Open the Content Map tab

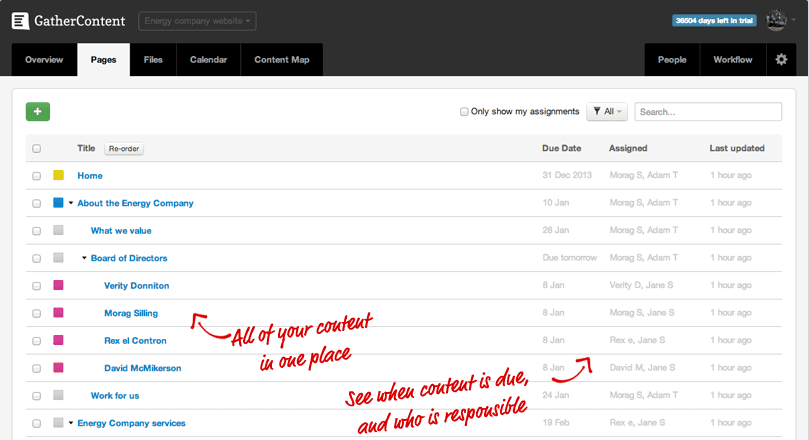pyautogui.click(x=281, y=60)
